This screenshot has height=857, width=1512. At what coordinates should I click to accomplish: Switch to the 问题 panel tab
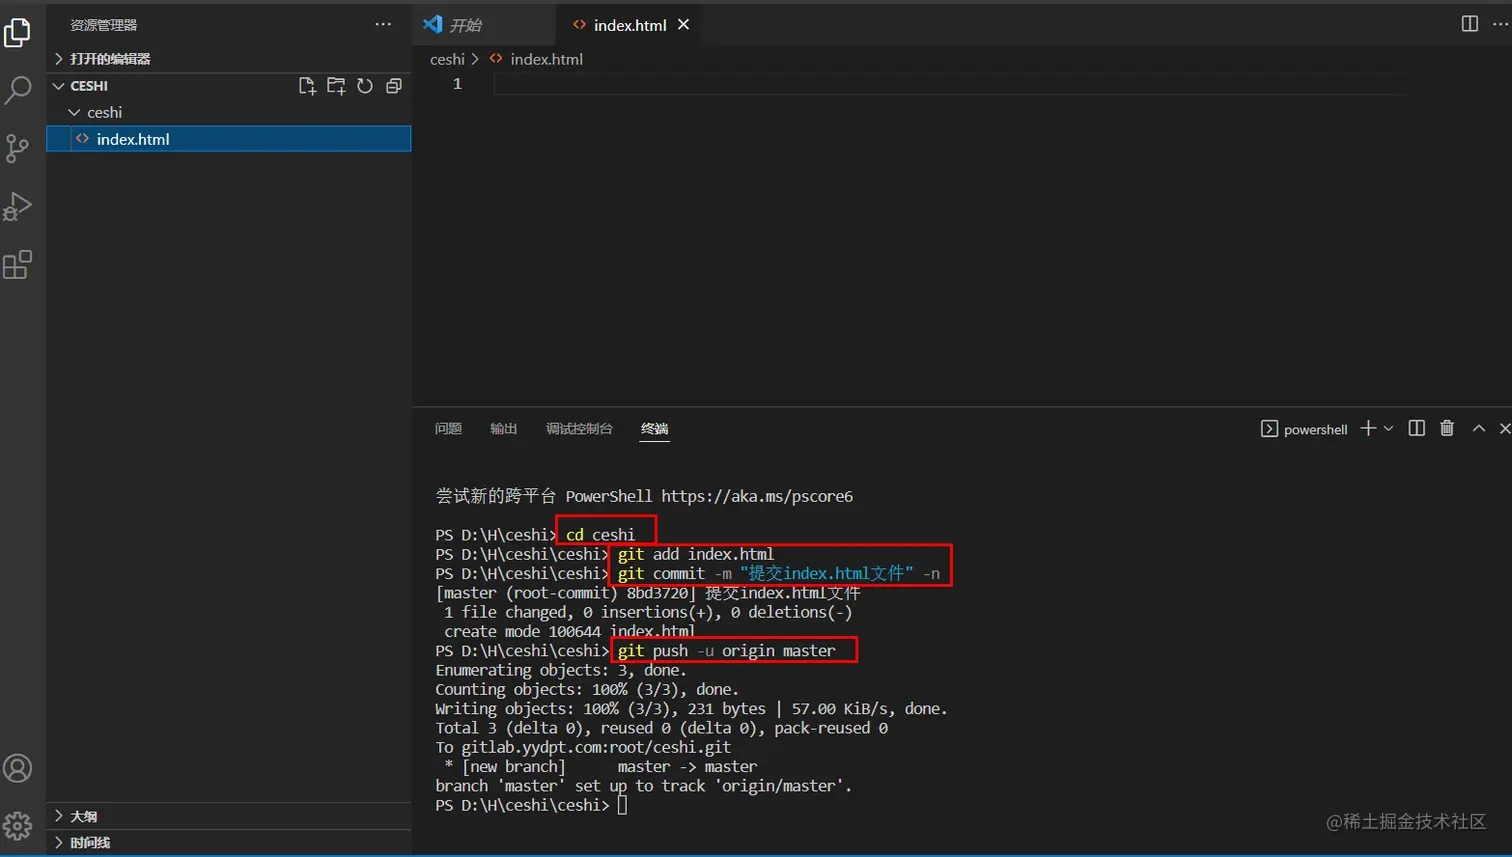pos(448,429)
